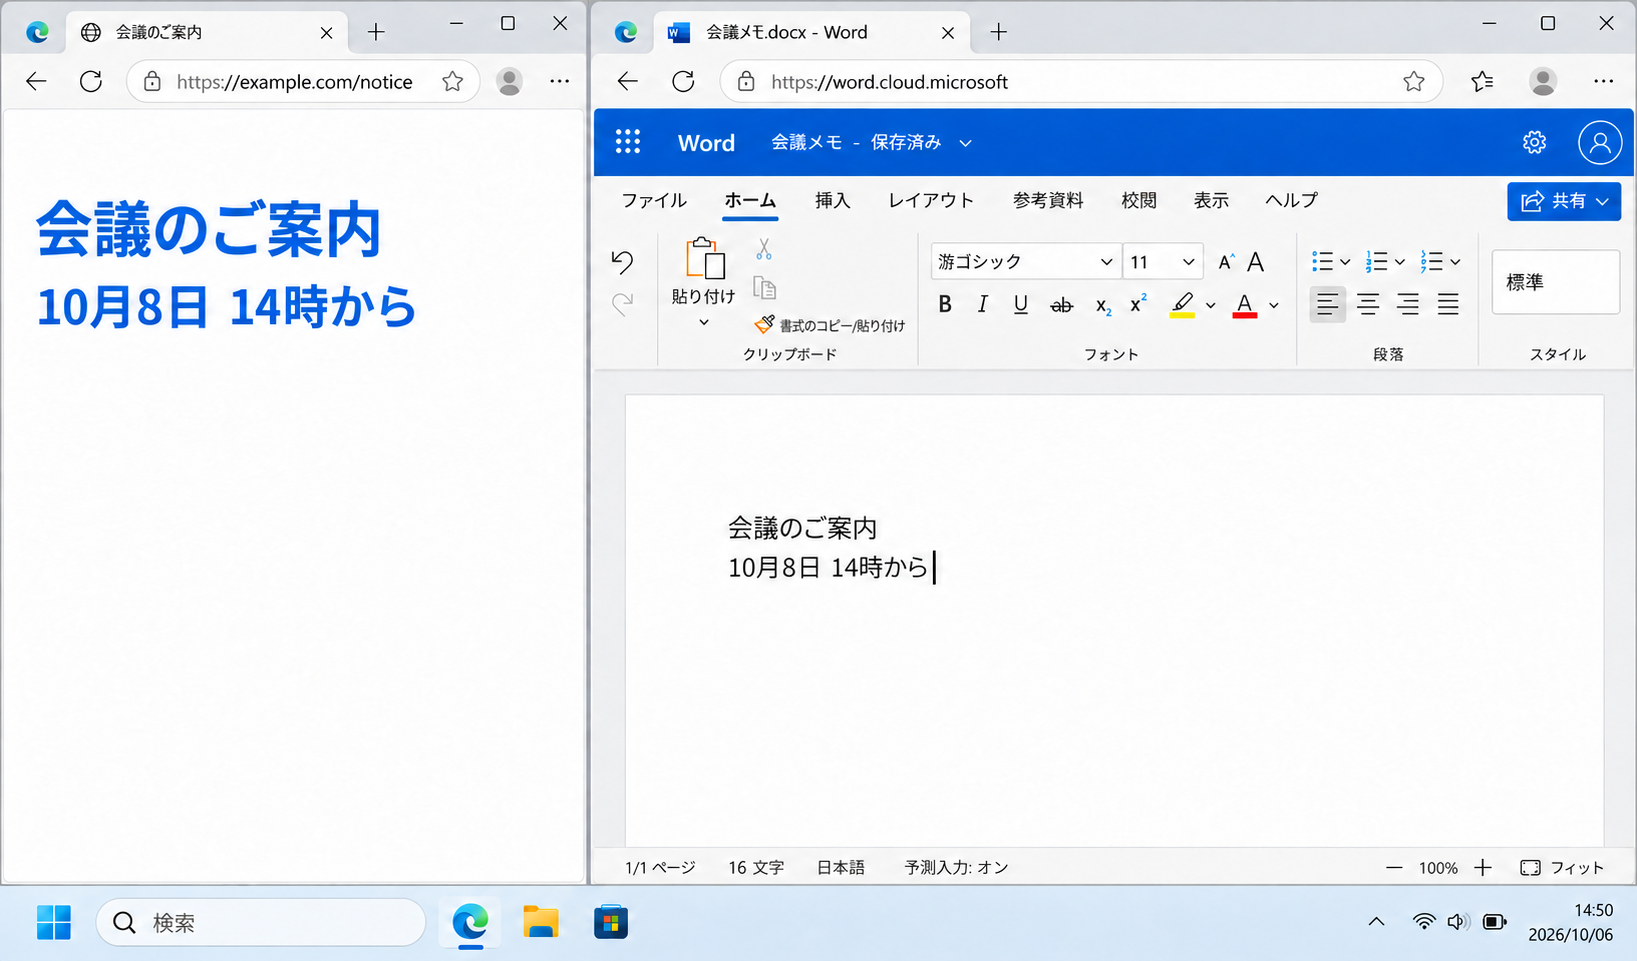
Task: Align text right
Action: (1408, 304)
